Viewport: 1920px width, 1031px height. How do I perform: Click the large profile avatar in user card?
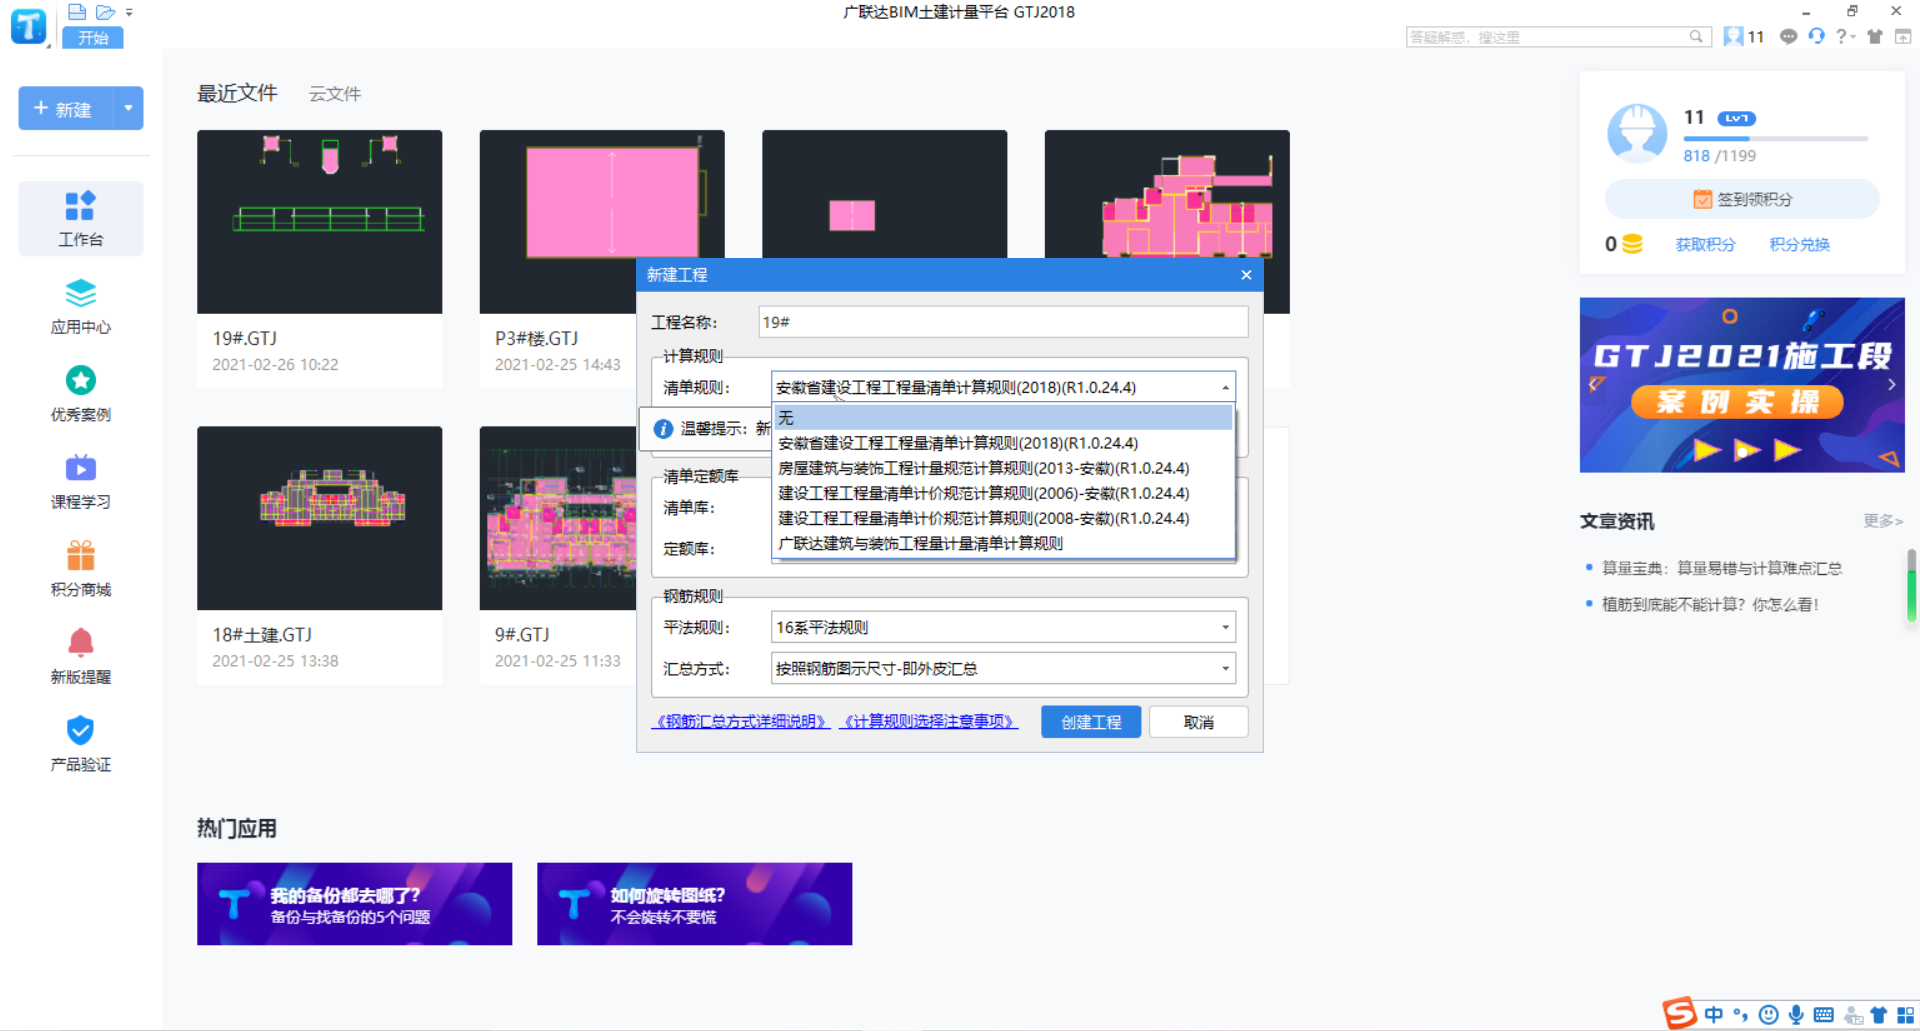pos(1637,133)
